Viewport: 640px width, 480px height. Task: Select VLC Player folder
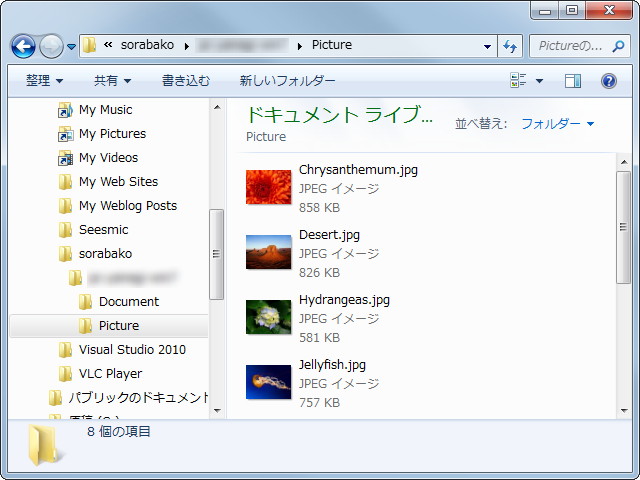[x=110, y=374]
